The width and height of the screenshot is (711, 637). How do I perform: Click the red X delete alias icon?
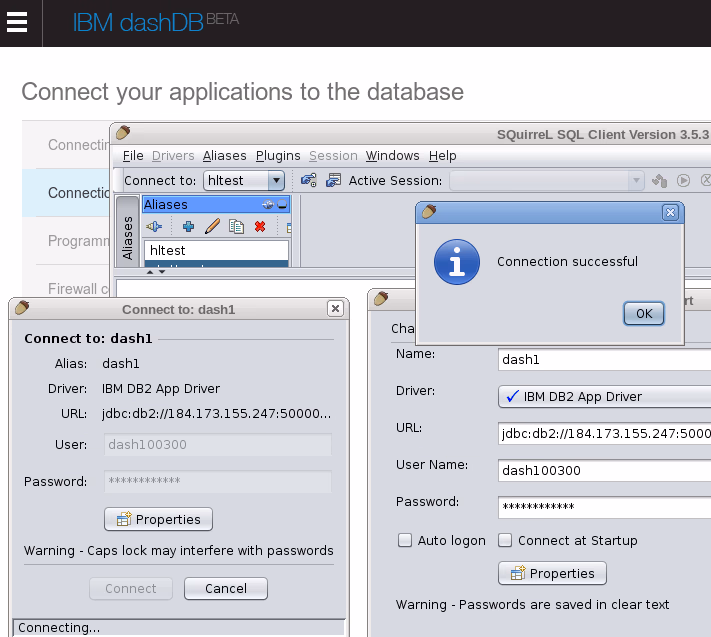[x=260, y=227]
